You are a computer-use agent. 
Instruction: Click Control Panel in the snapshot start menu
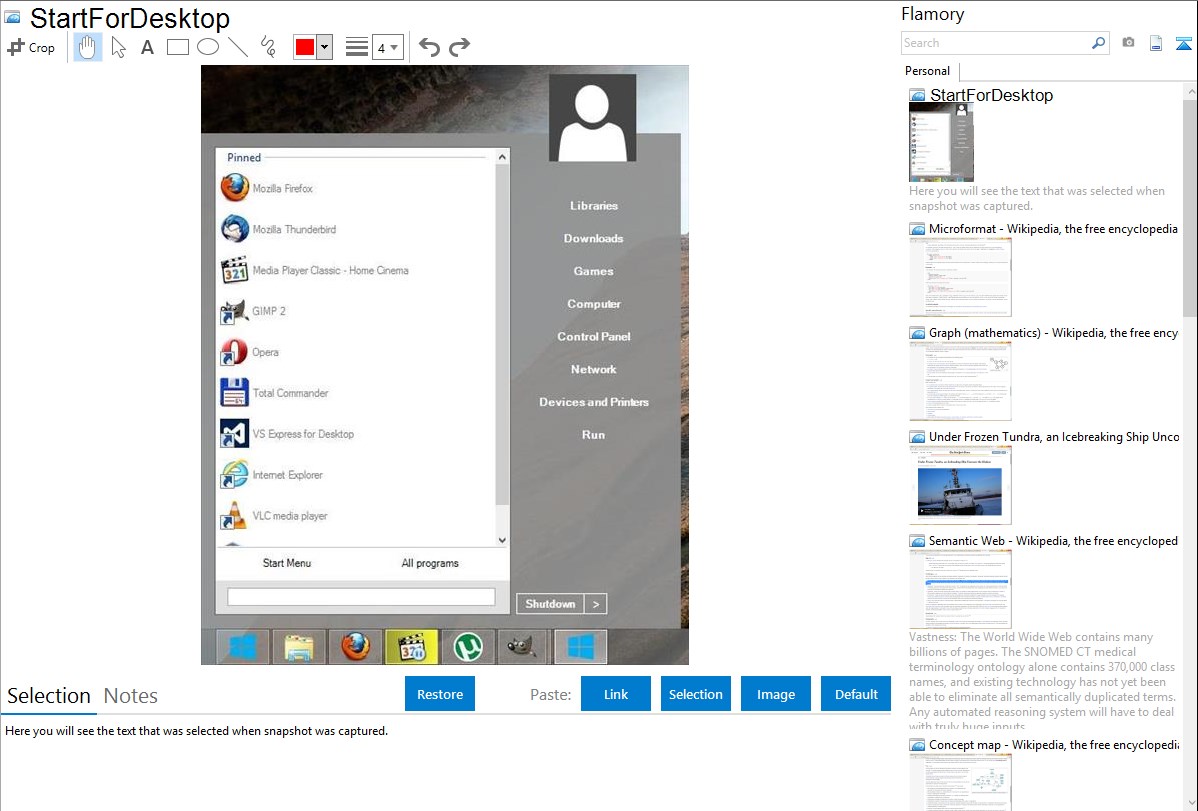click(594, 336)
